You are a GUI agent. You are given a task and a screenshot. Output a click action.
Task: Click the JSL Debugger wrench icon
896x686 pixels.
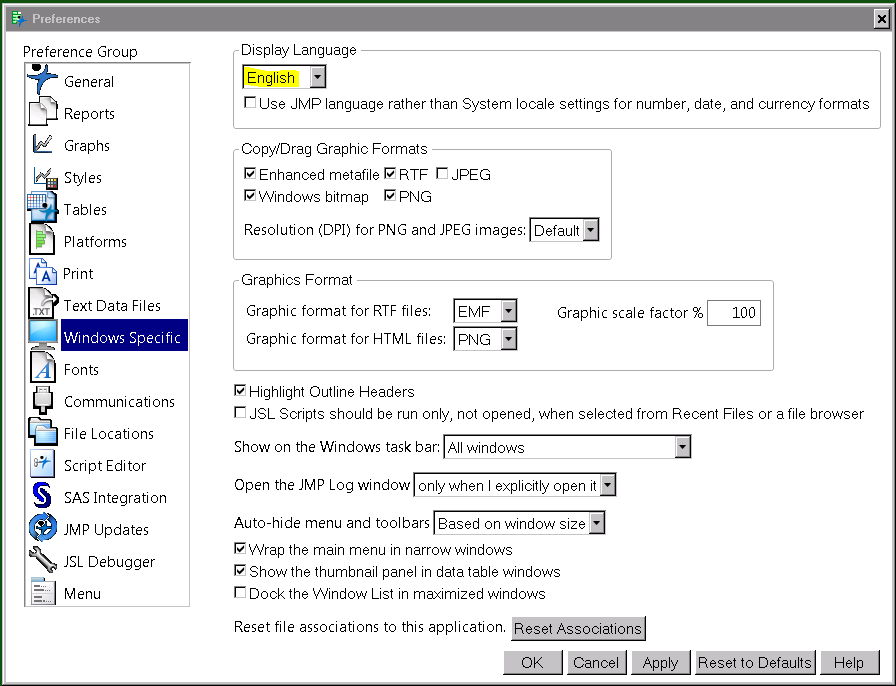[43, 560]
